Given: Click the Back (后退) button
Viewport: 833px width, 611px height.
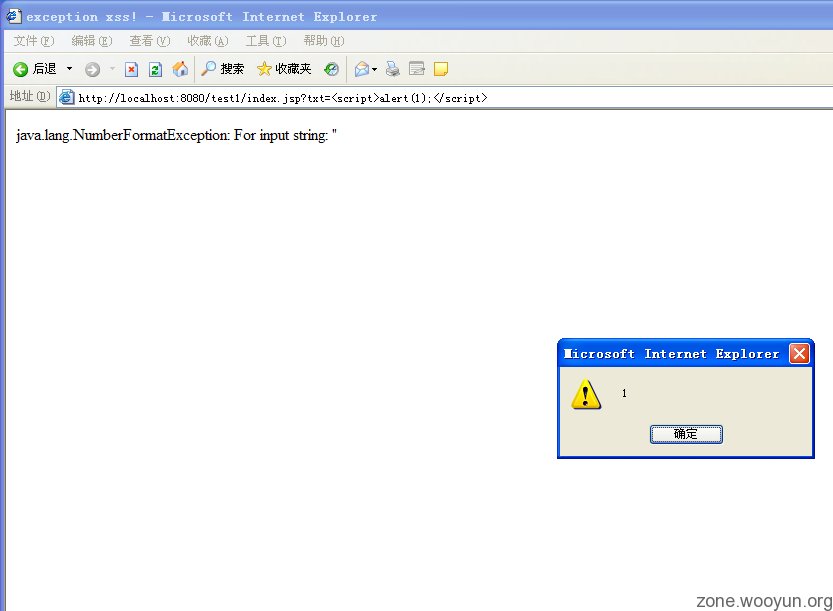Looking at the screenshot, I should coord(35,69).
